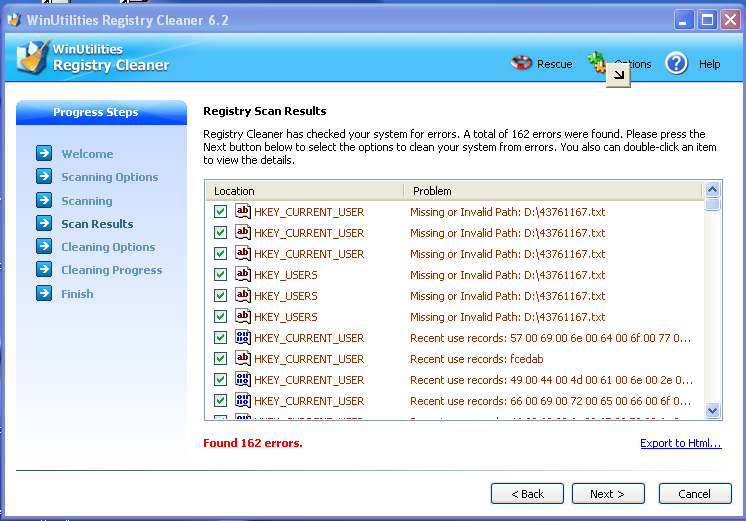Uncheck the second HKEY_CURRENT_USER row checkbox
746x521 pixels.
[220, 232]
